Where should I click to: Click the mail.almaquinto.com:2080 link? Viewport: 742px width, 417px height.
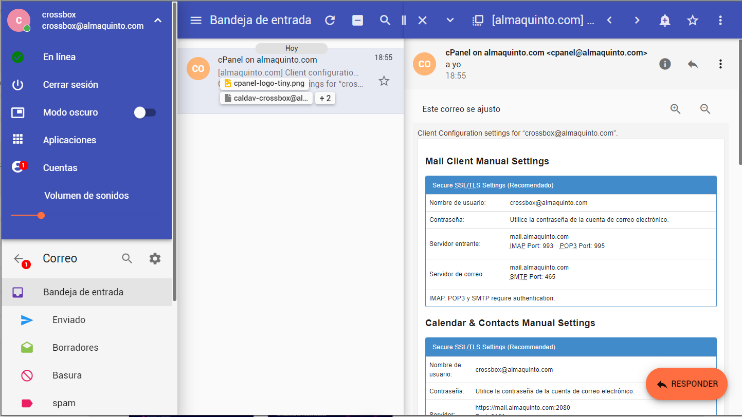[x=522, y=408]
